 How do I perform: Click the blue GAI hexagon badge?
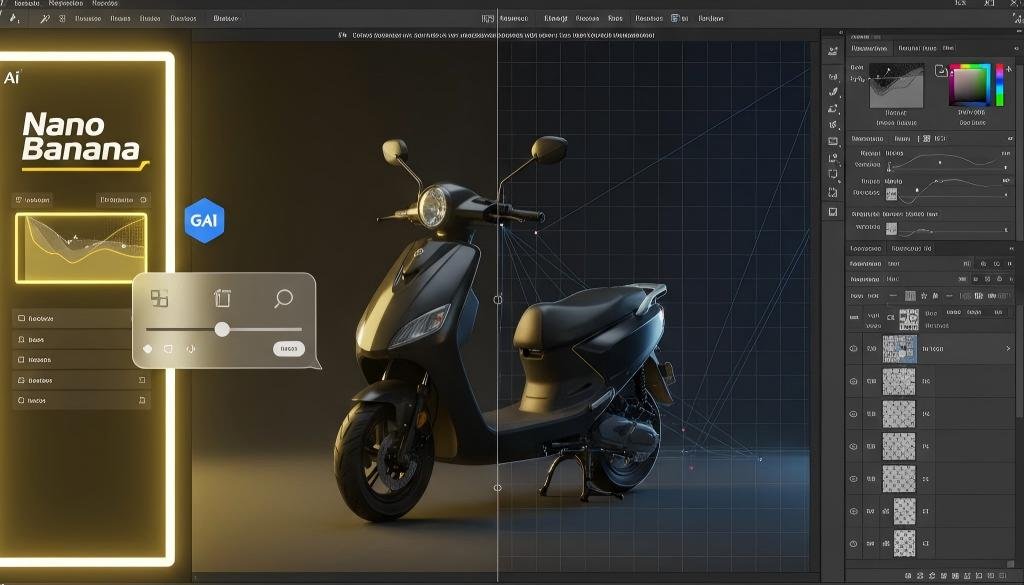point(204,220)
